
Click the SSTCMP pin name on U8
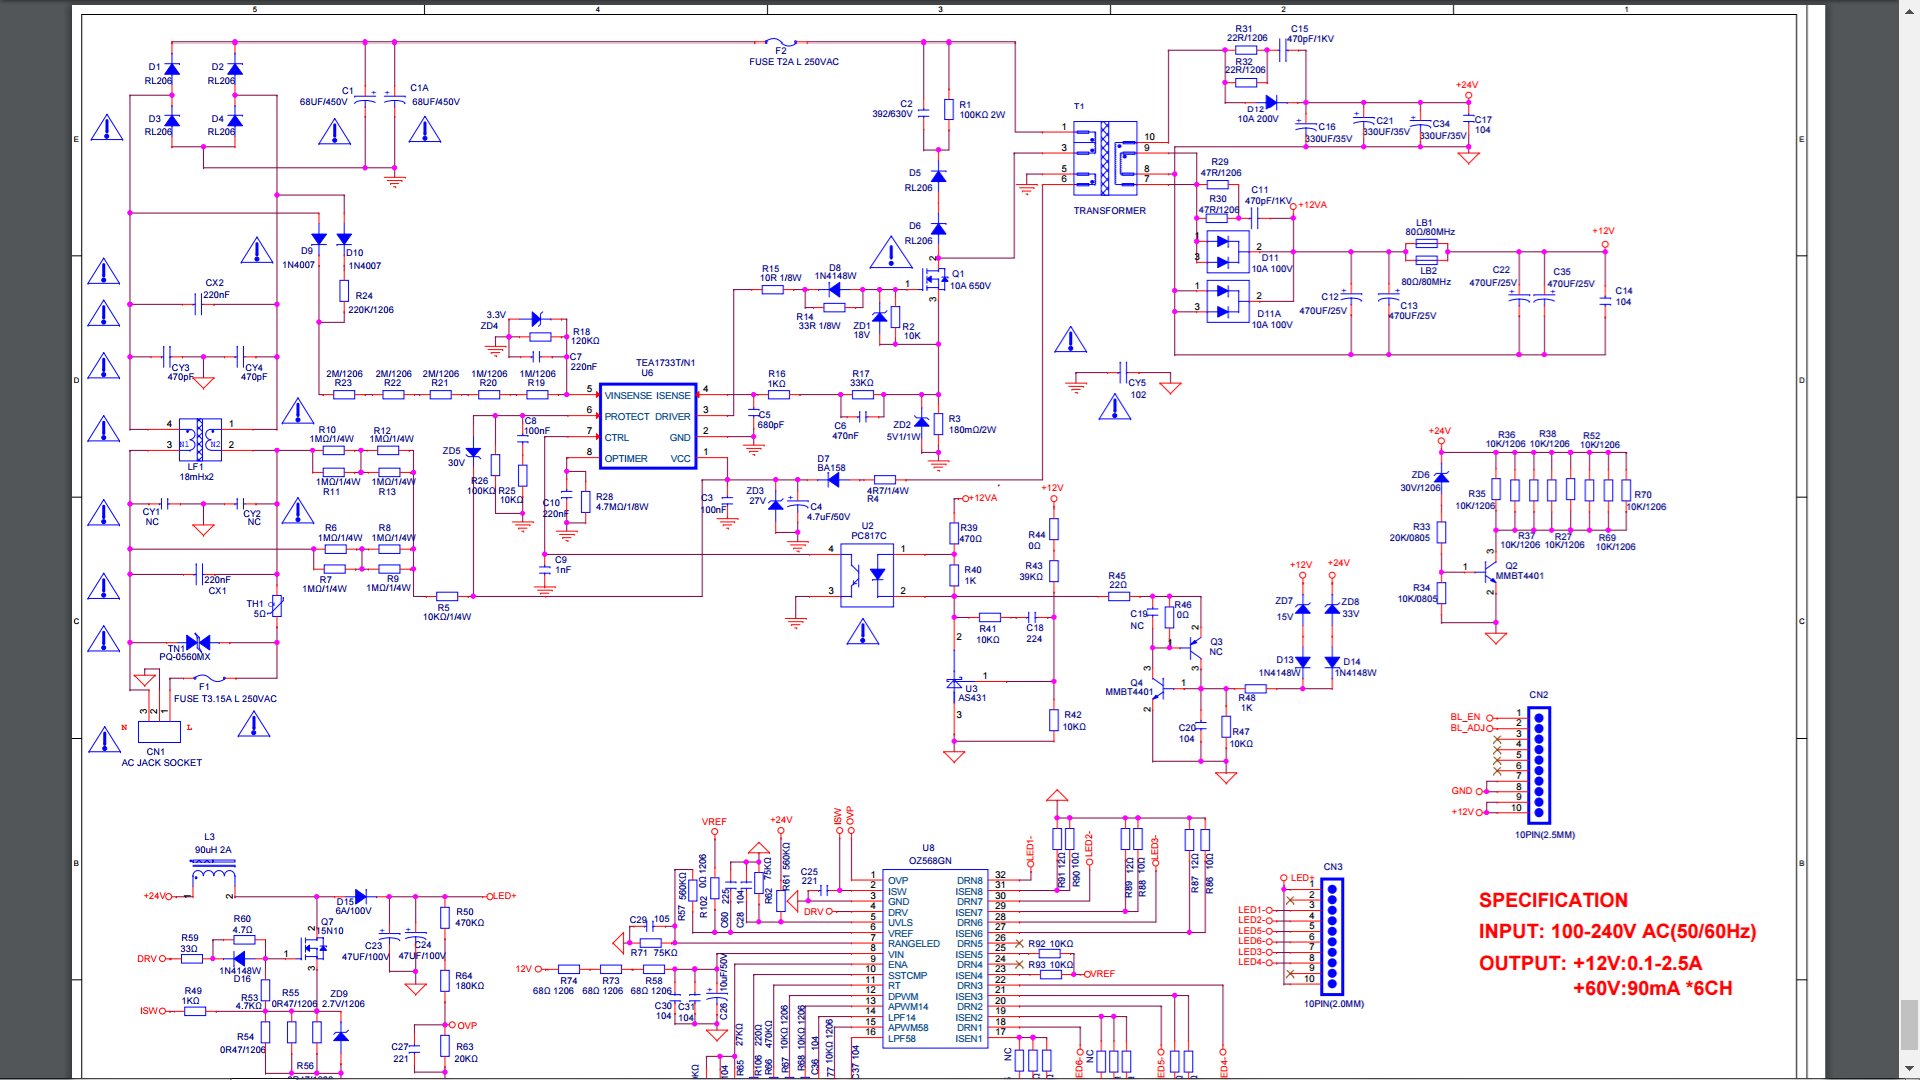(907, 976)
